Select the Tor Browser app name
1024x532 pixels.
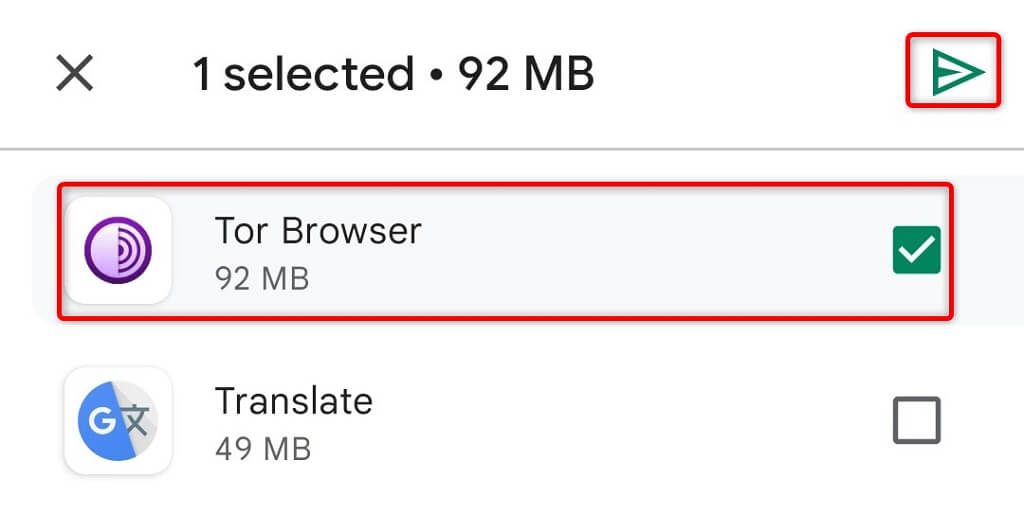click(x=318, y=231)
